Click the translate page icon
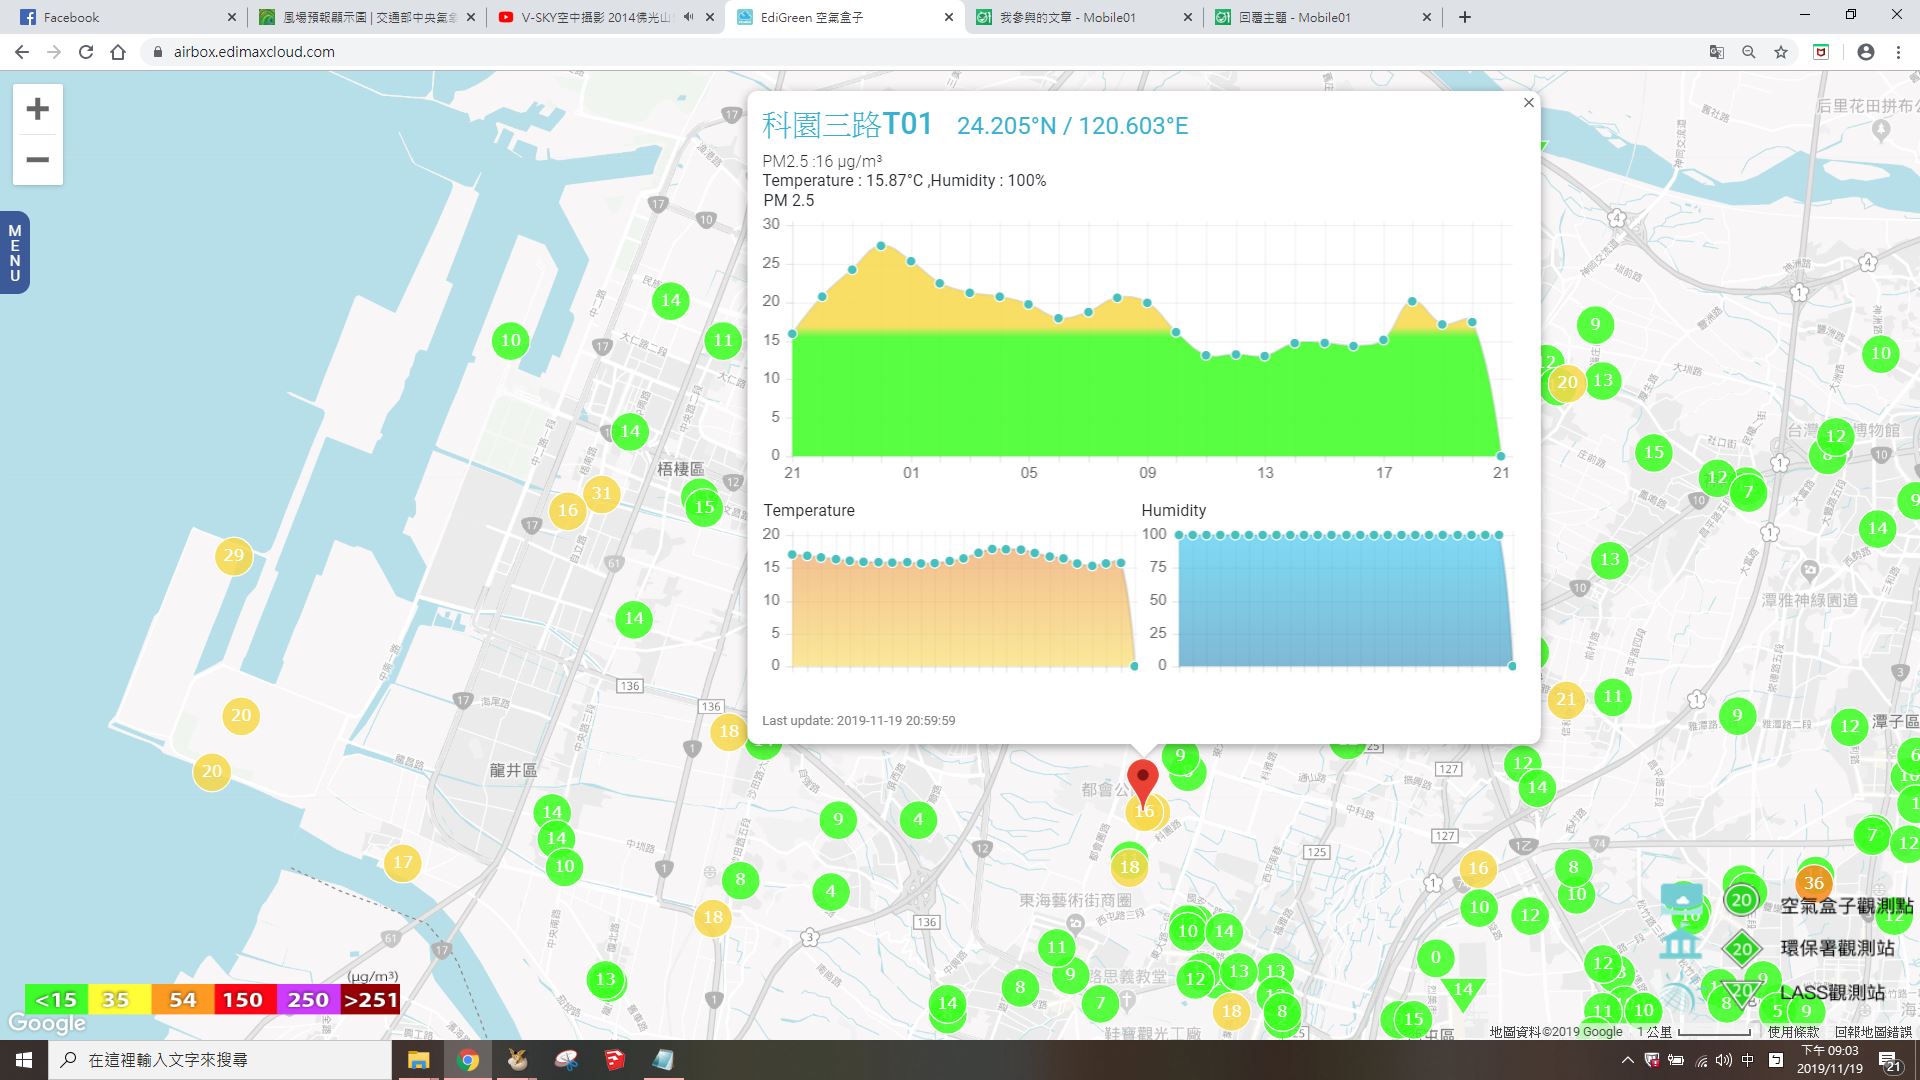Viewport: 1920px width, 1080px height. click(1716, 52)
